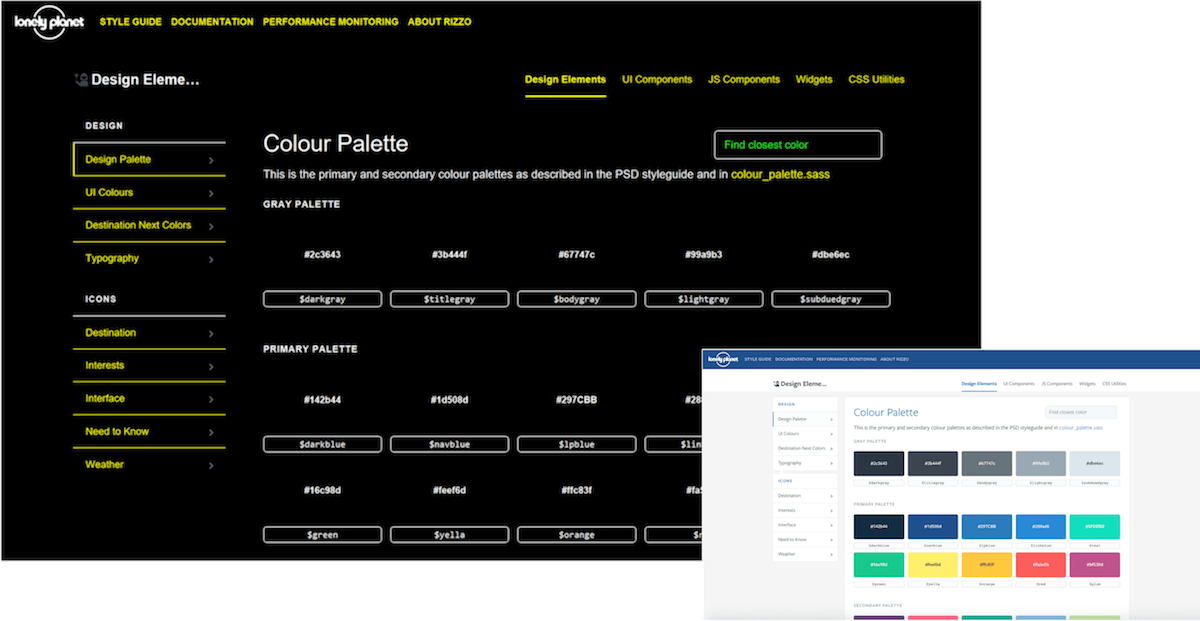The height and width of the screenshot is (621, 1200).
Task: Expand the Interface chevron in the black window
Action: [211, 400]
